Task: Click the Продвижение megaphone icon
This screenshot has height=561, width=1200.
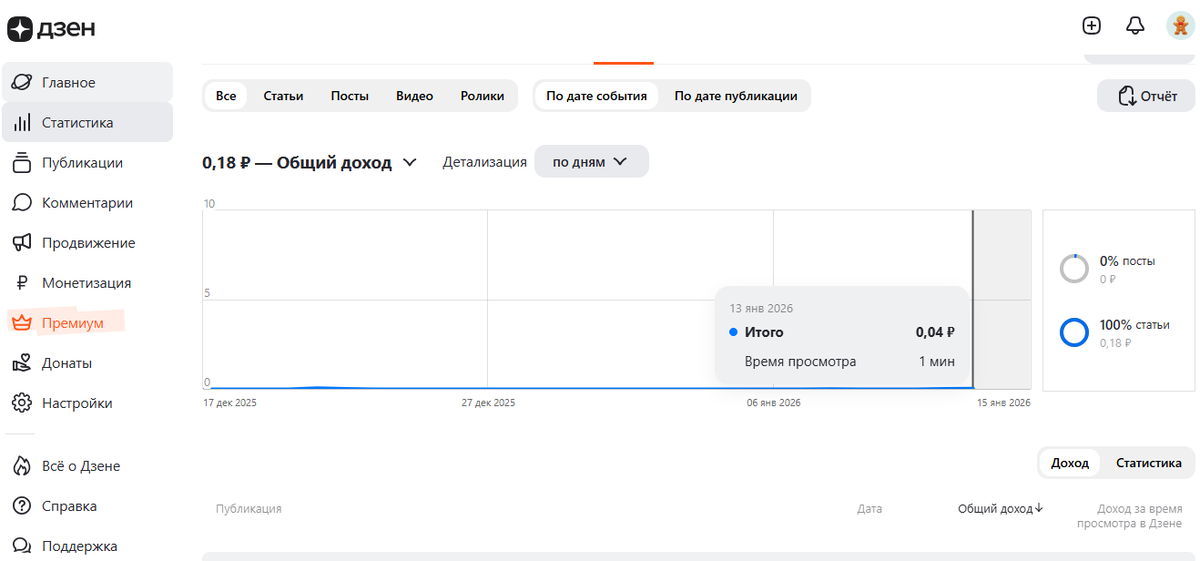Action: click(21, 243)
